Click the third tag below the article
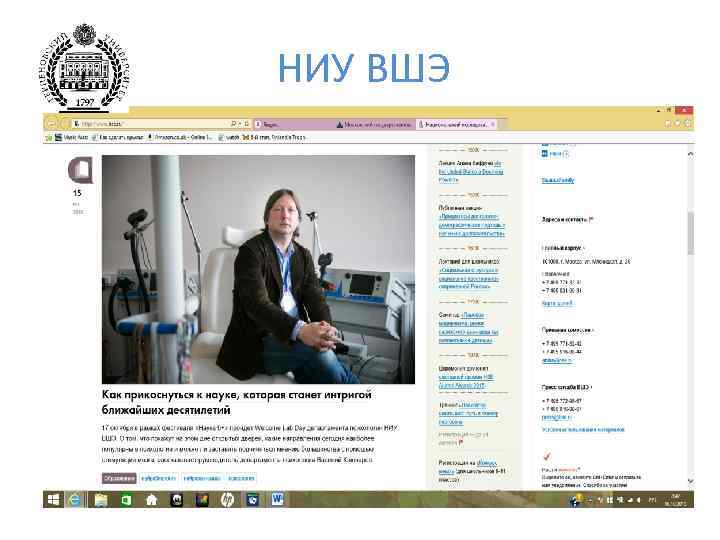This screenshot has width=720, height=540. coord(202,478)
